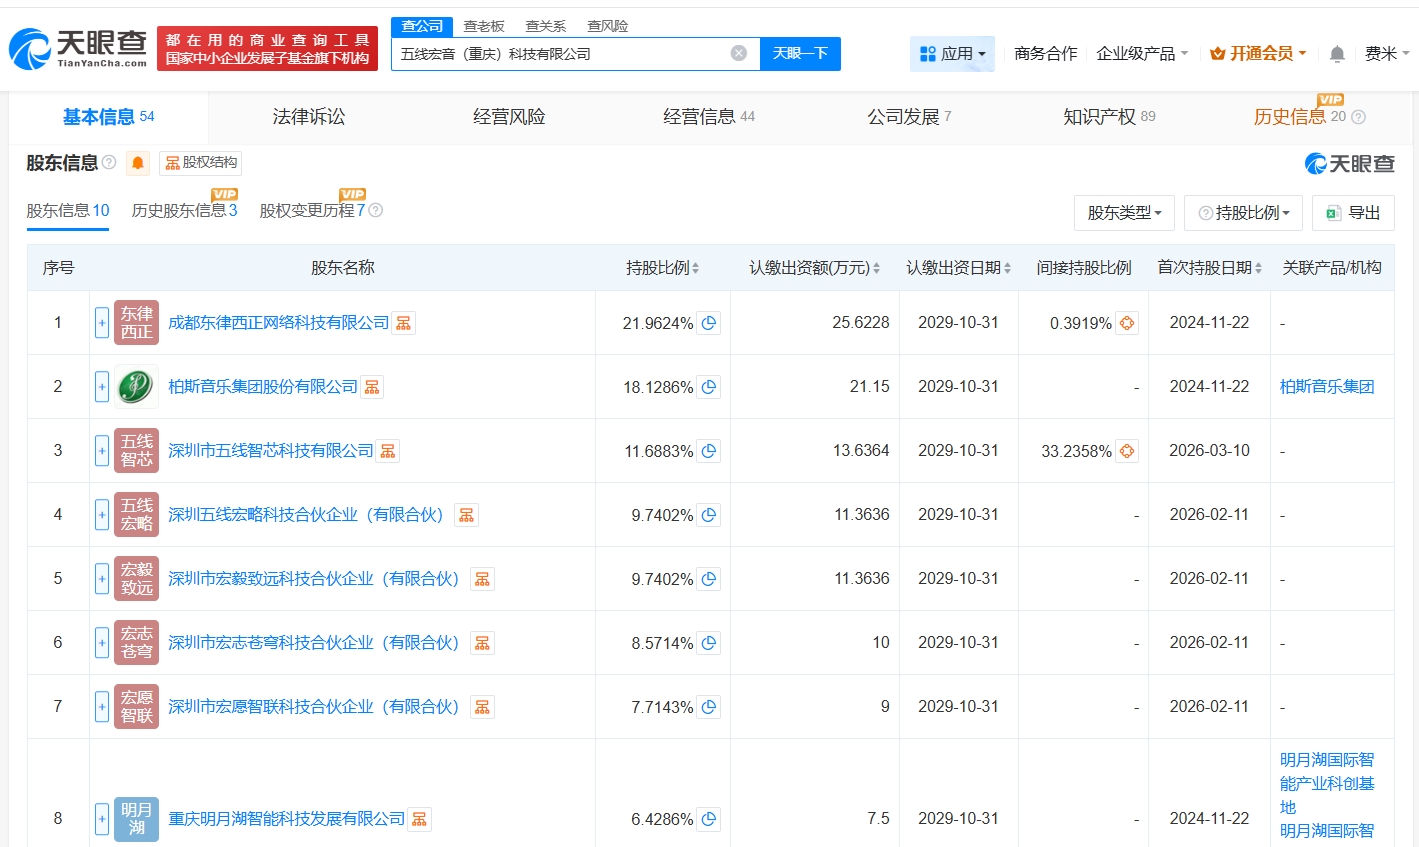This screenshot has width=1419, height=847.
Task: Click the orange shareholder alert bell
Action: click(138, 163)
